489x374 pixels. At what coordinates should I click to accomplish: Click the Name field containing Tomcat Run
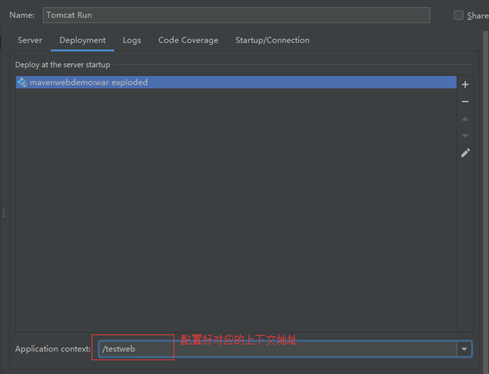point(236,15)
